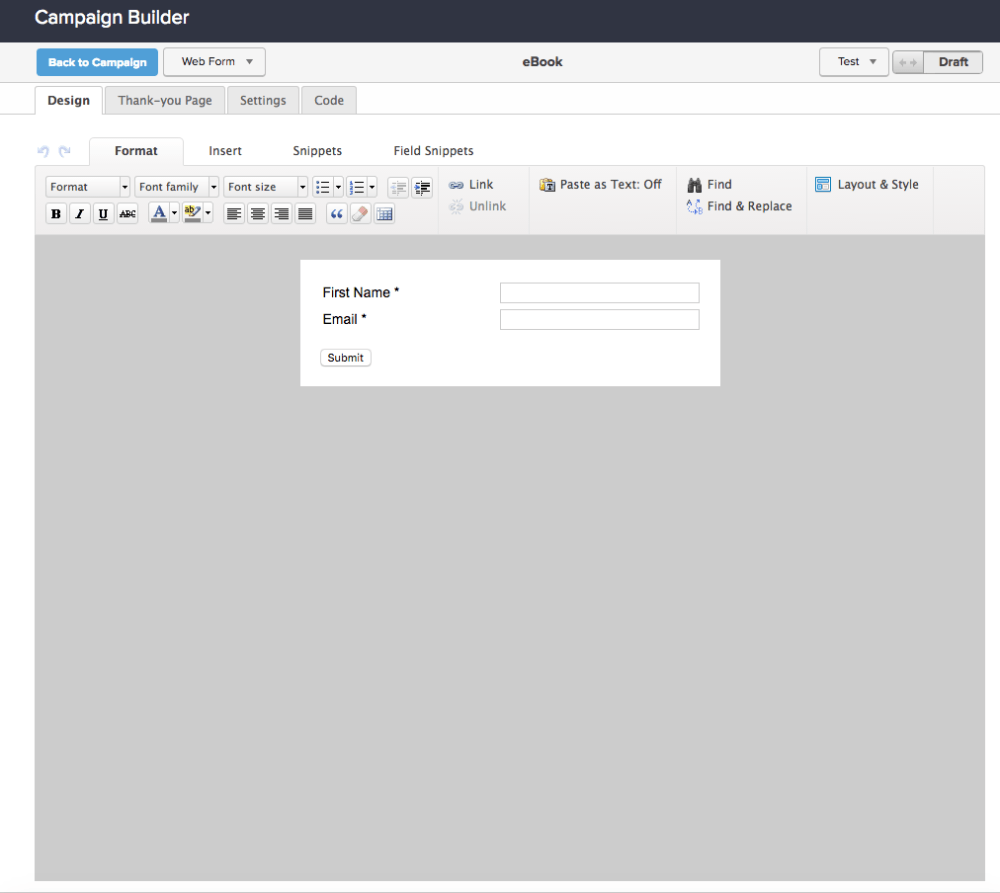
Task: Open Find with binoculars
Action: coord(709,184)
